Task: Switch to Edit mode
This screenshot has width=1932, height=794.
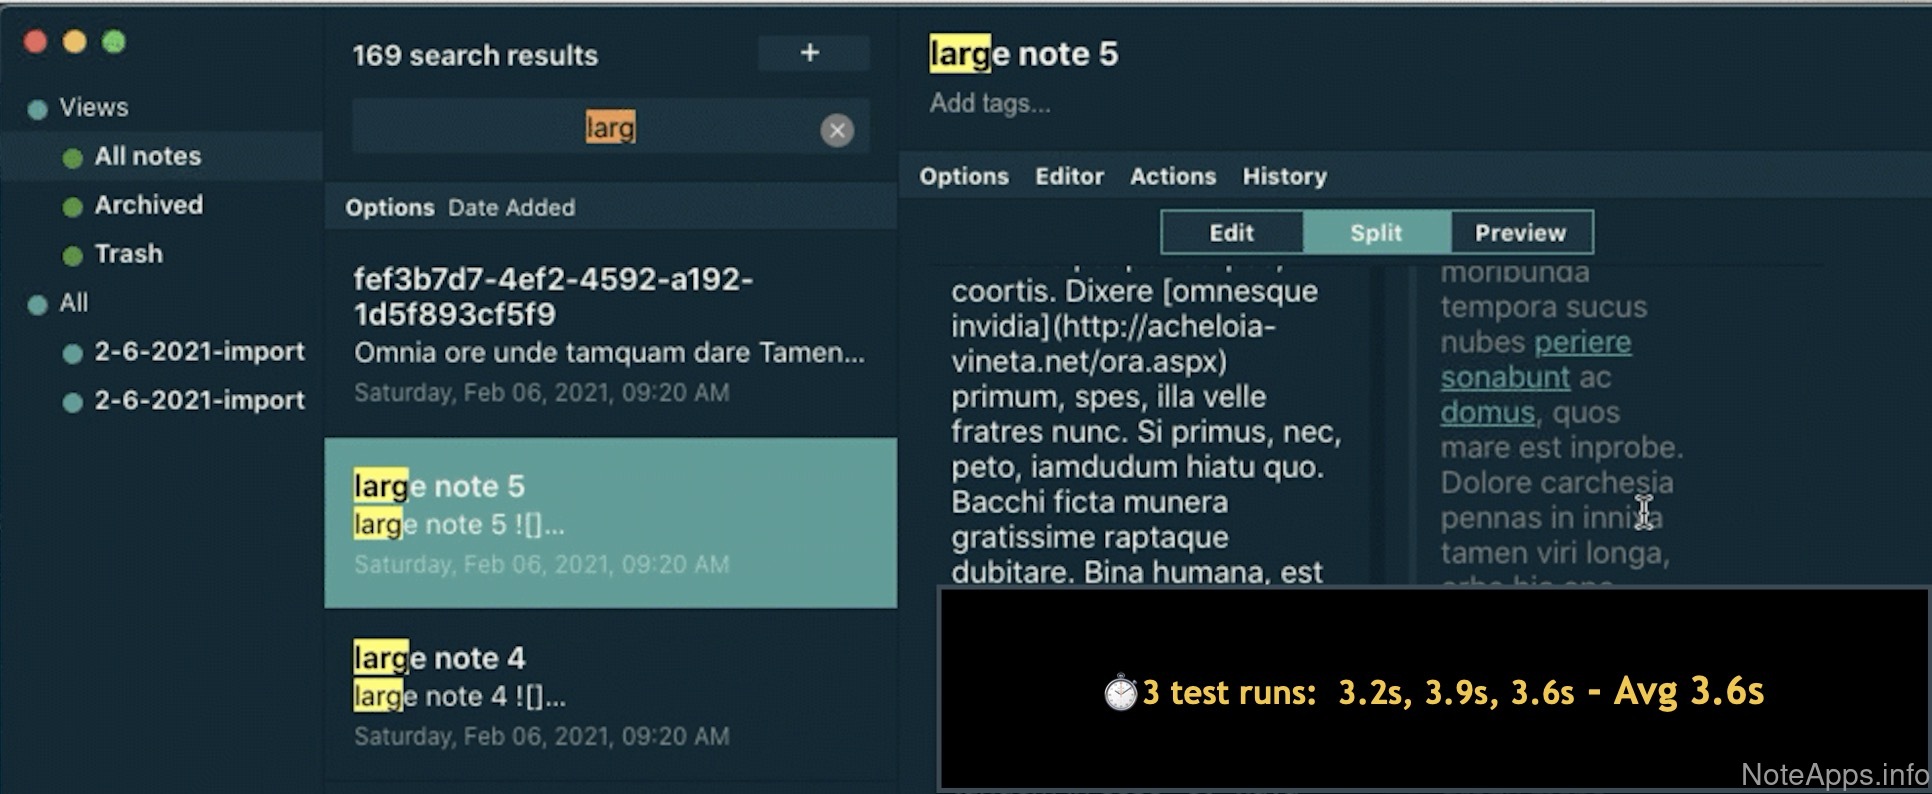Action: (x=1231, y=233)
